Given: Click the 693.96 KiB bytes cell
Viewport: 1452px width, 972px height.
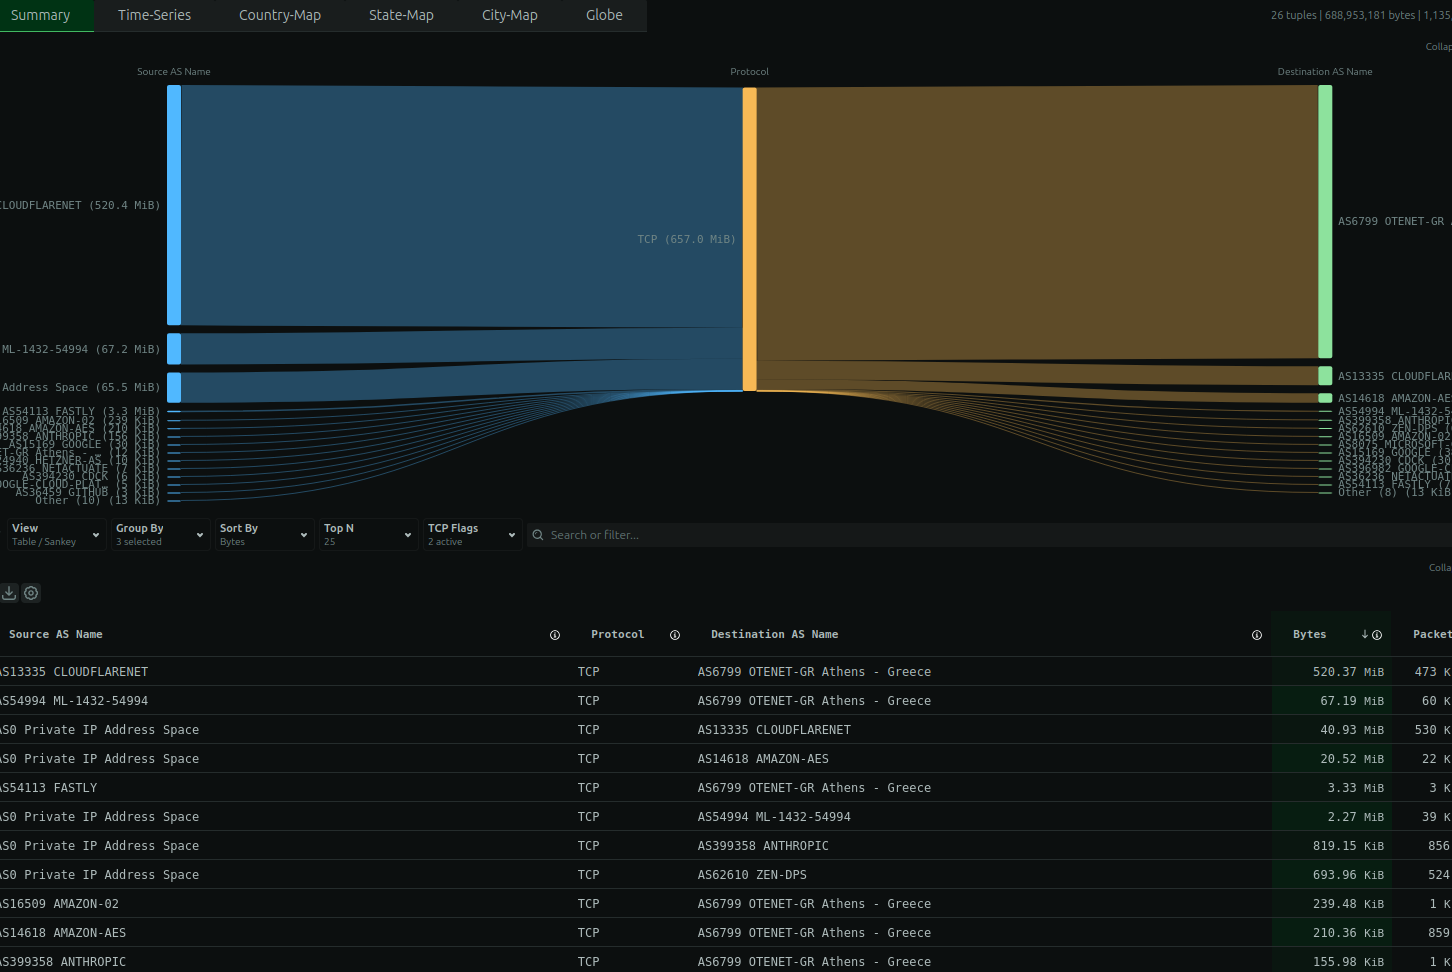Looking at the screenshot, I should [1331, 875].
